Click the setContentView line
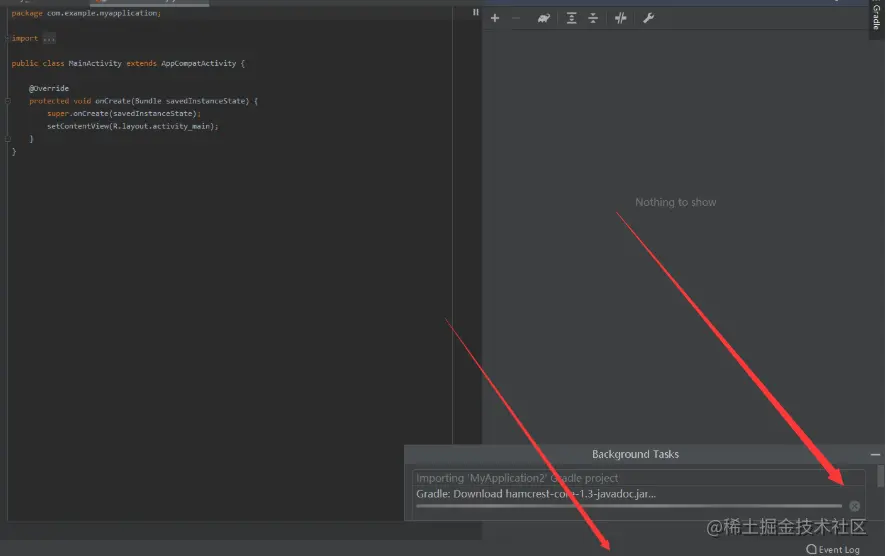 [x=132, y=126]
